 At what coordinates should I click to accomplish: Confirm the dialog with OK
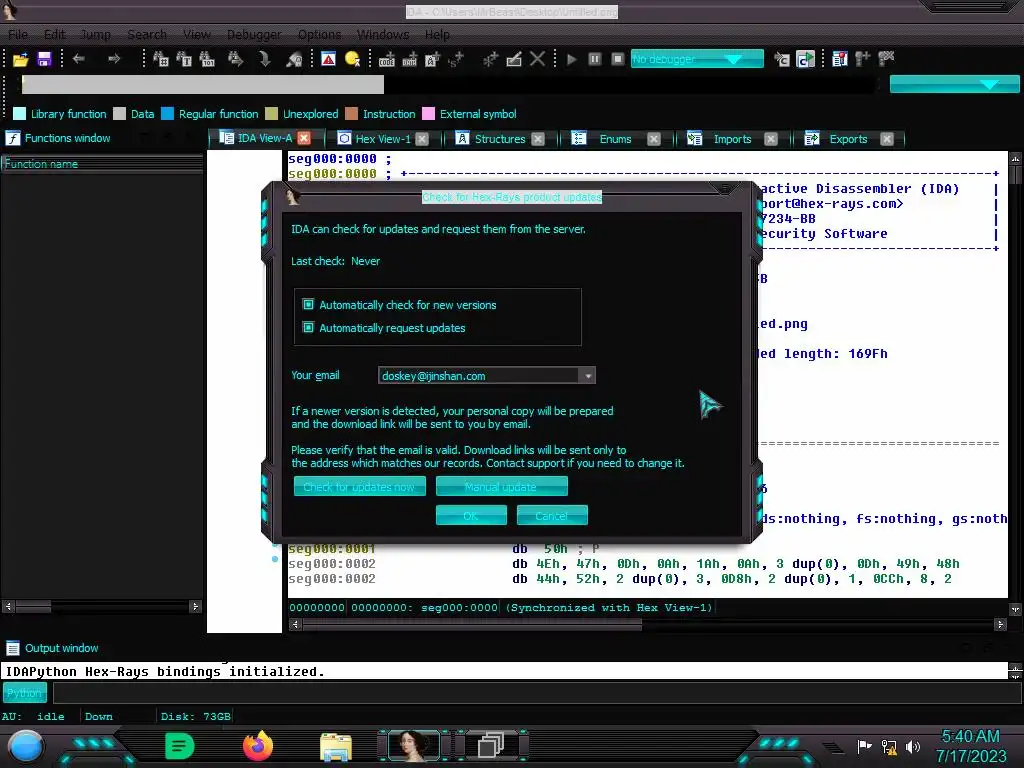tap(471, 515)
